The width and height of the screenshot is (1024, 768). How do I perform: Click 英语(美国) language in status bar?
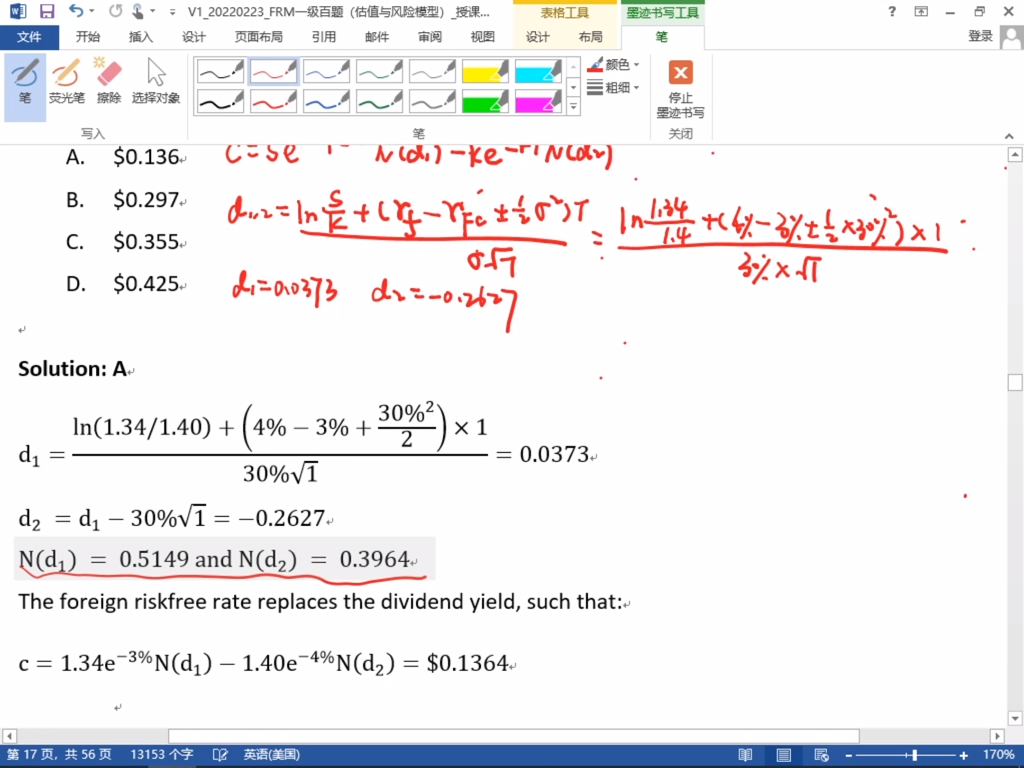click(271, 755)
